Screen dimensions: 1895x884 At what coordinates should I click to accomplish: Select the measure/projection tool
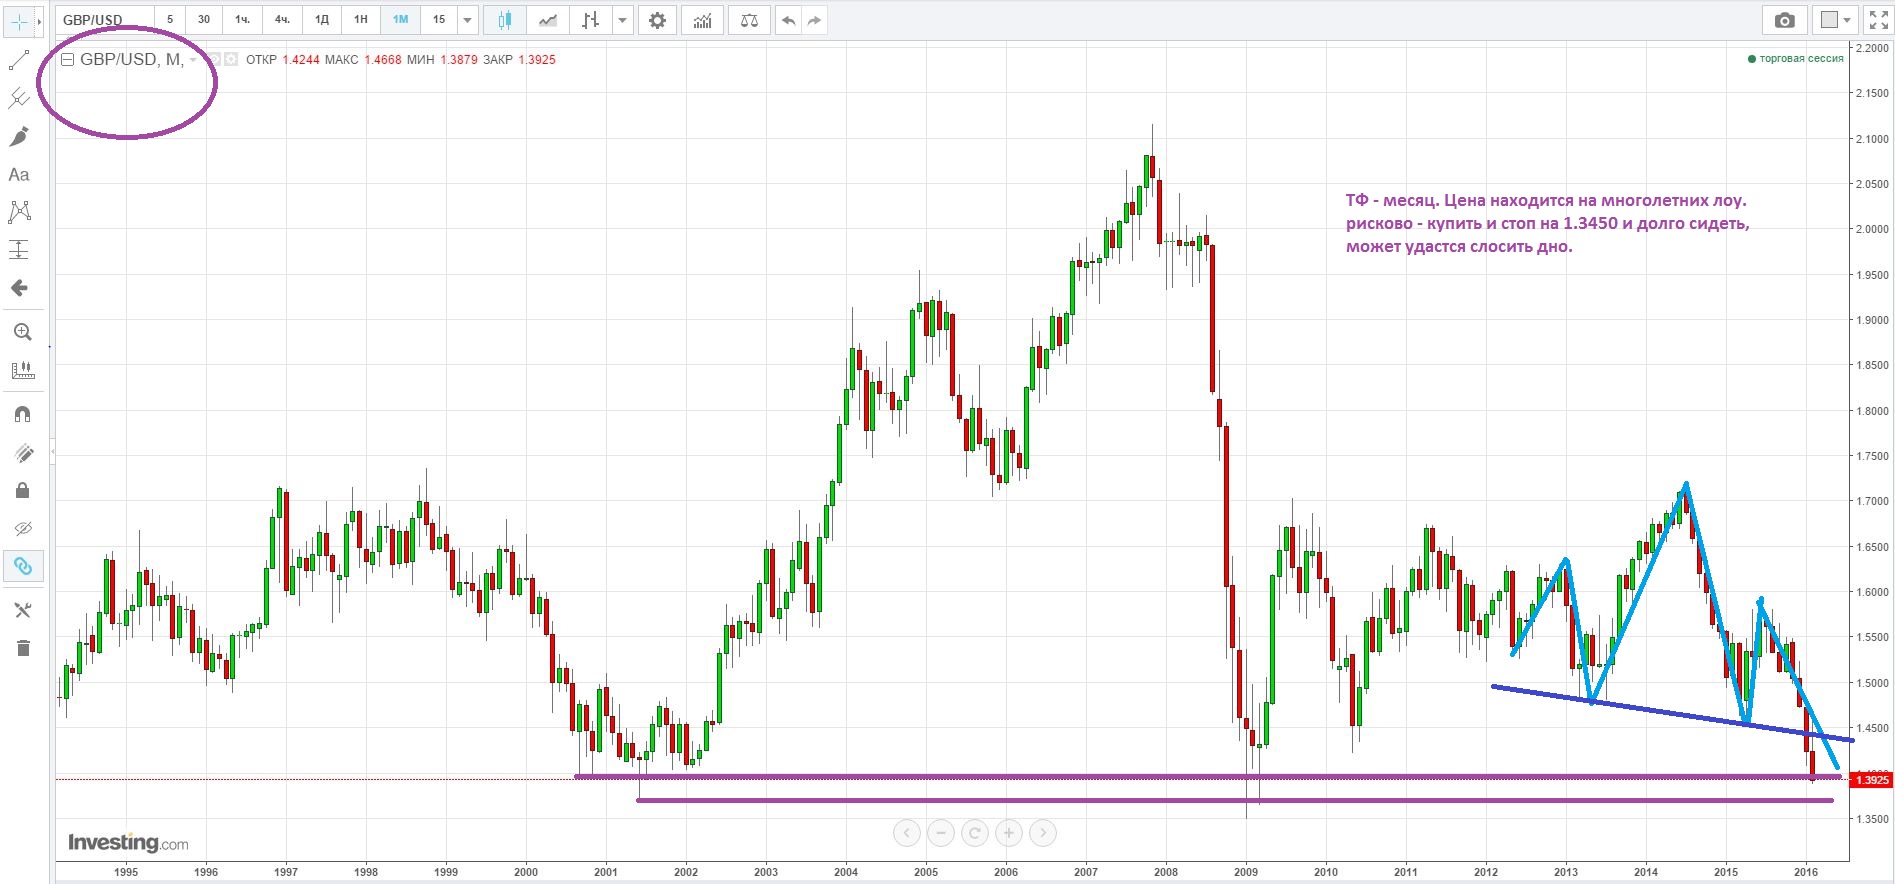click(19, 250)
